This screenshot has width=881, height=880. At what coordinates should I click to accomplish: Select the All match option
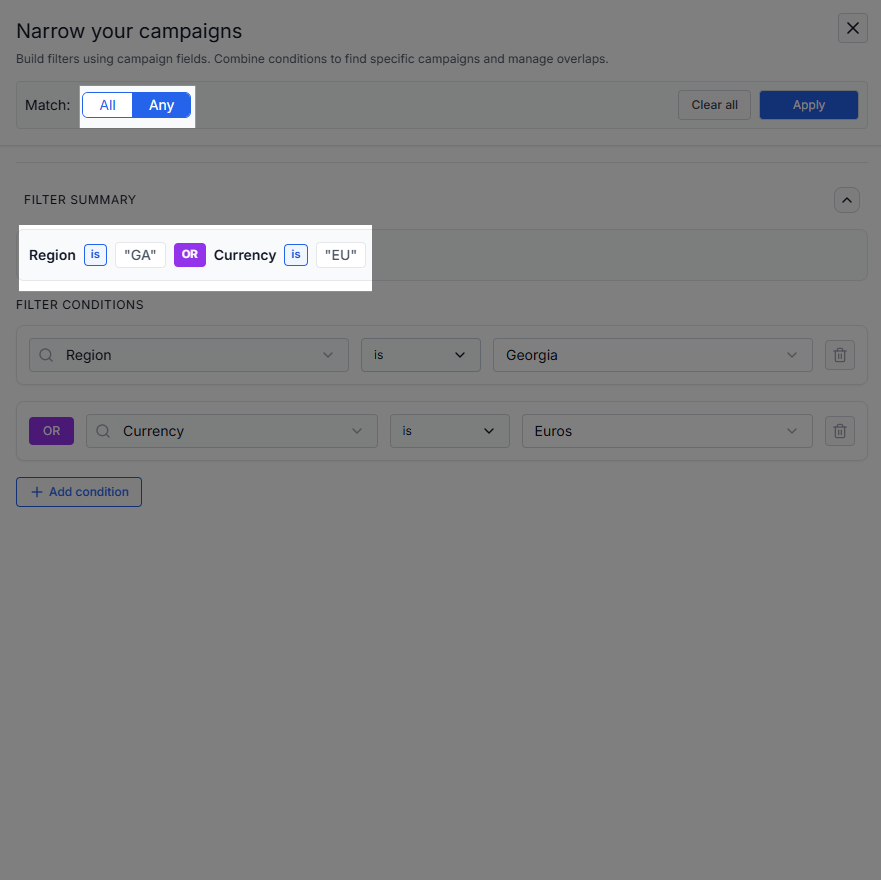click(107, 105)
